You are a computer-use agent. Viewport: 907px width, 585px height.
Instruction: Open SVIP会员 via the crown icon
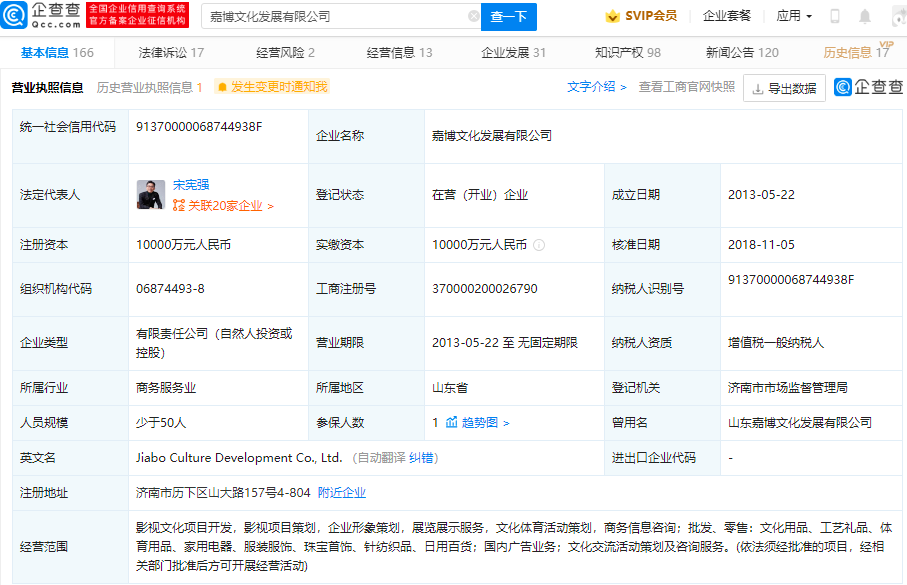(x=613, y=16)
